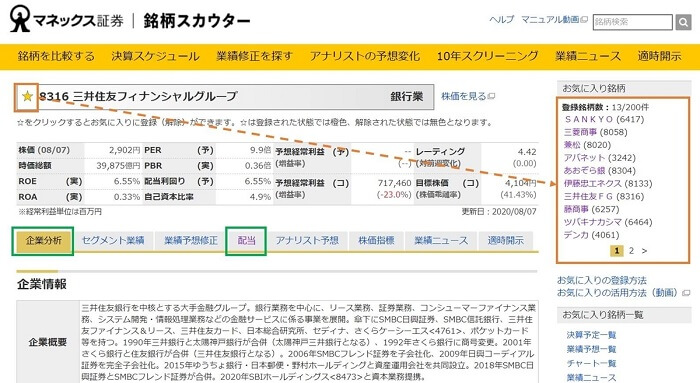Switch to the 配当 tab
This screenshot has width=700, height=383.
pyautogui.click(x=246, y=241)
